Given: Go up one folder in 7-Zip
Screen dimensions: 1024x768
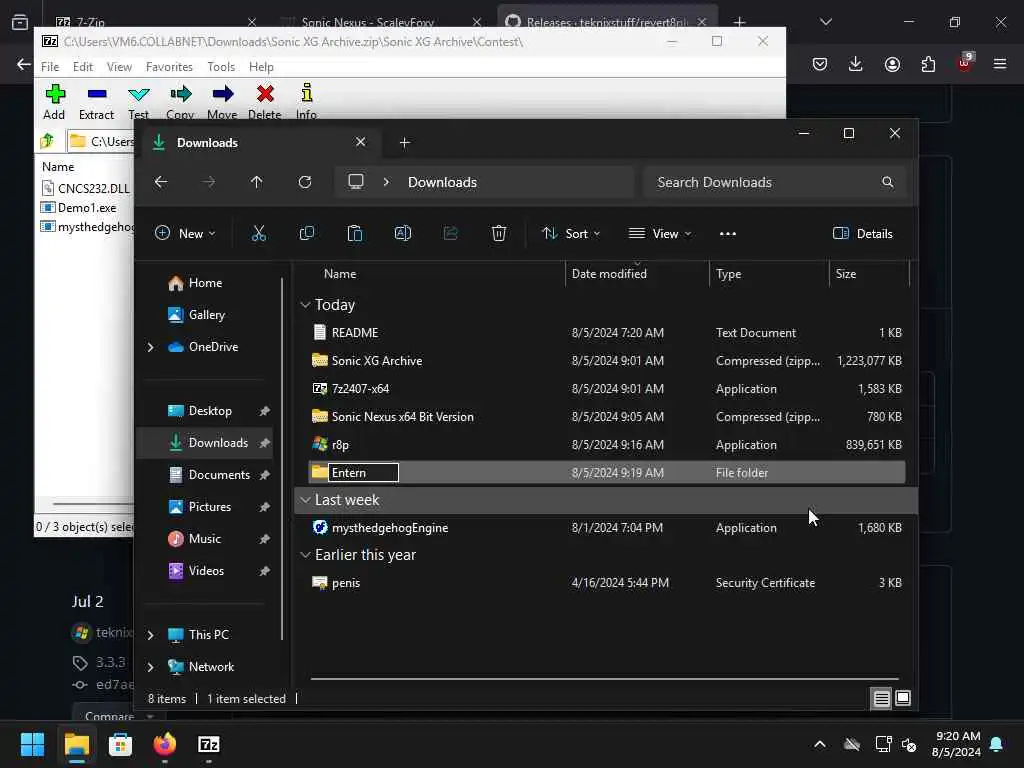Looking at the screenshot, I should click(48, 141).
